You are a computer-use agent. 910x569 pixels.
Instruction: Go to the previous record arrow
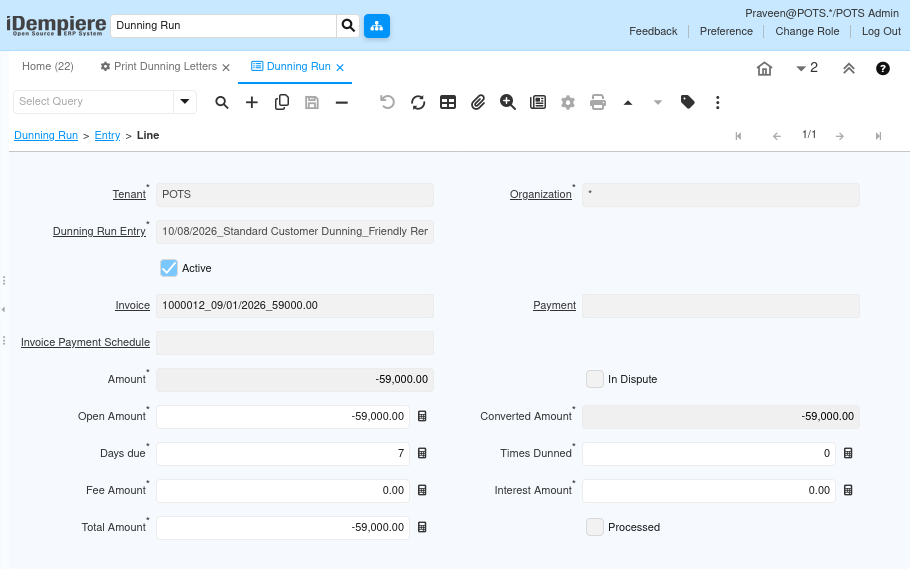[x=777, y=136]
